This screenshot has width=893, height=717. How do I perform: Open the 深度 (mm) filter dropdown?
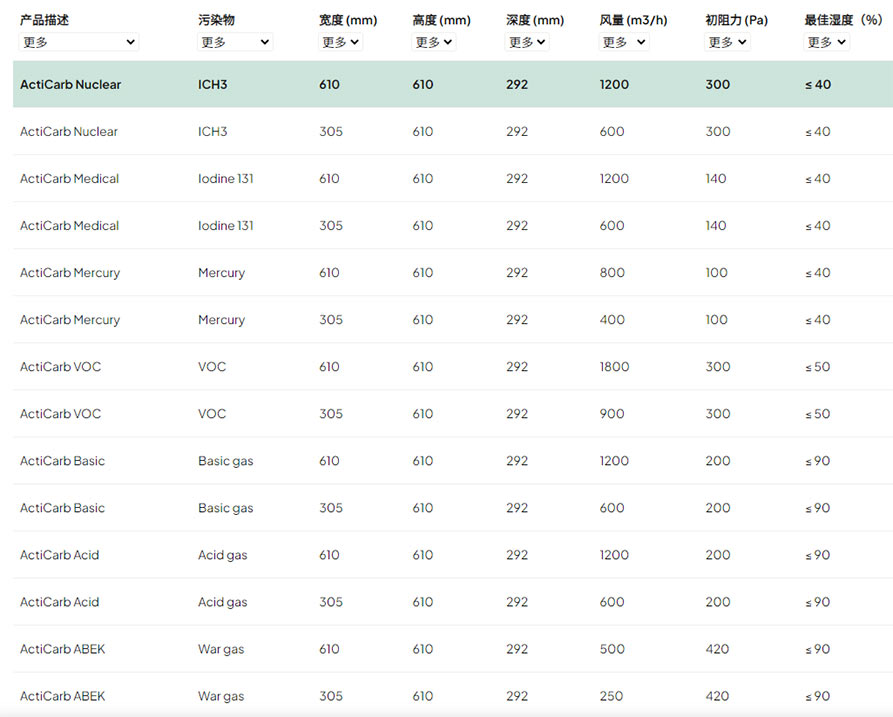527,42
